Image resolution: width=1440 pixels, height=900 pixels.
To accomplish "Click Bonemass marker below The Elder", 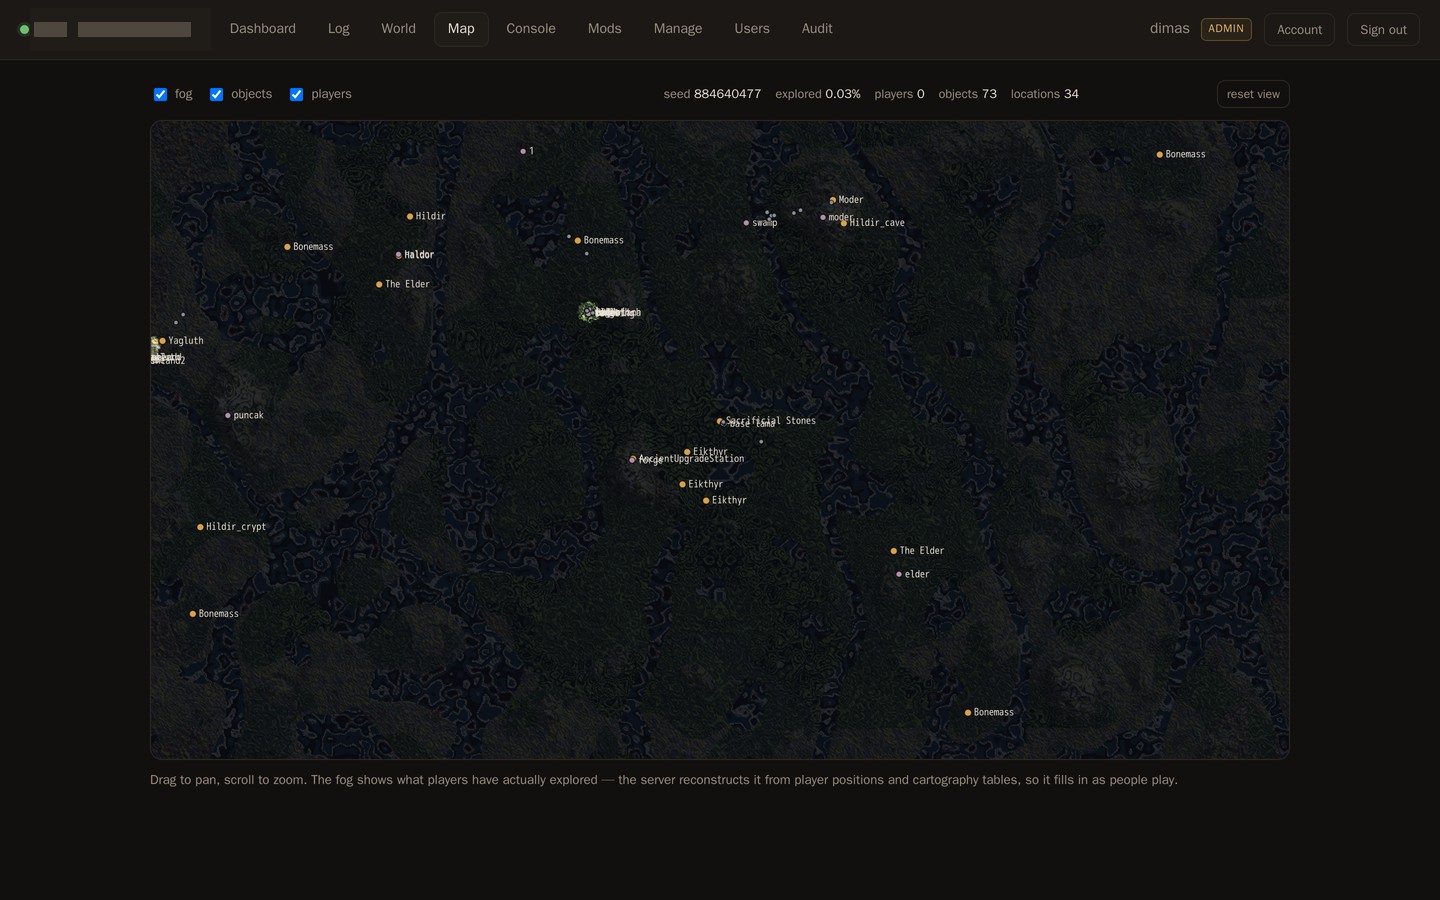I will [x=968, y=713].
